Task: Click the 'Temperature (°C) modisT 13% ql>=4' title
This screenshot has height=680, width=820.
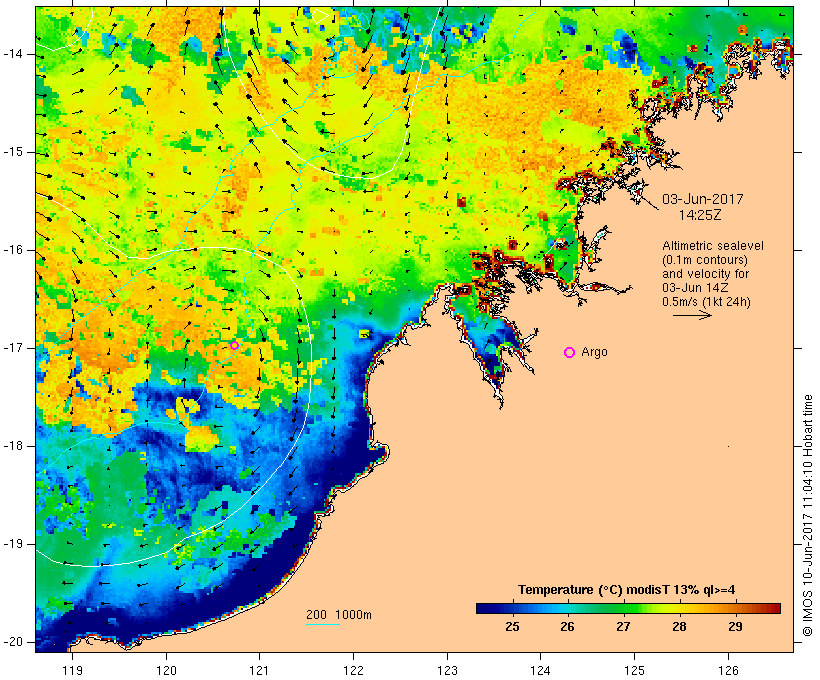Action: click(x=627, y=590)
